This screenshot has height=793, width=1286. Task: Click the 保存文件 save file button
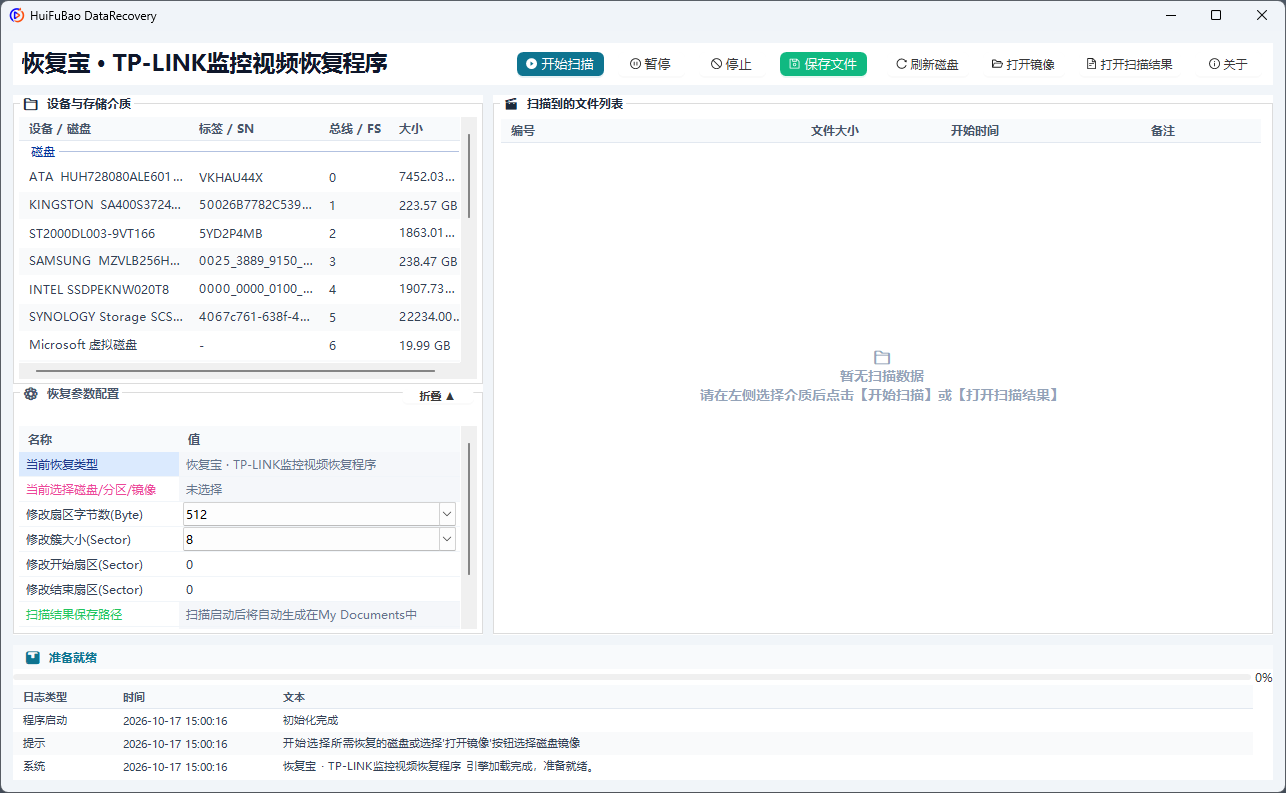tap(823, 64)
